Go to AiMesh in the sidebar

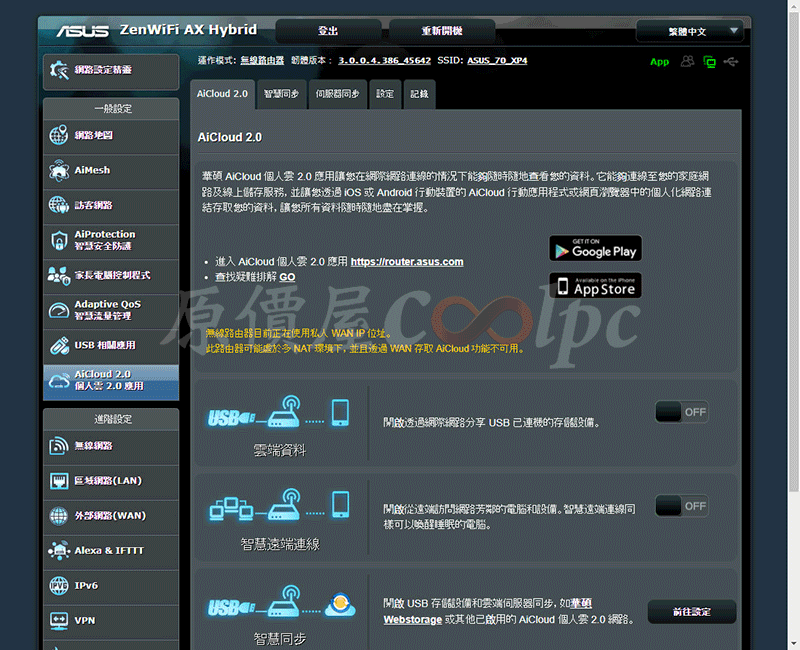coord(111,170)
